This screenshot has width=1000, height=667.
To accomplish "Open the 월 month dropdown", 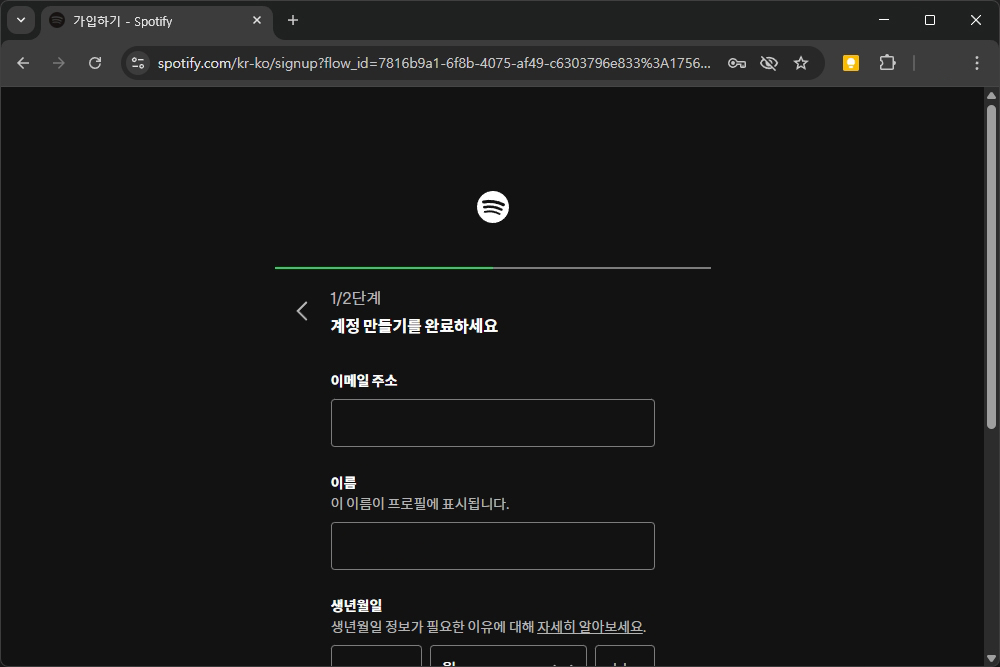I will click(x=508, y=656).
